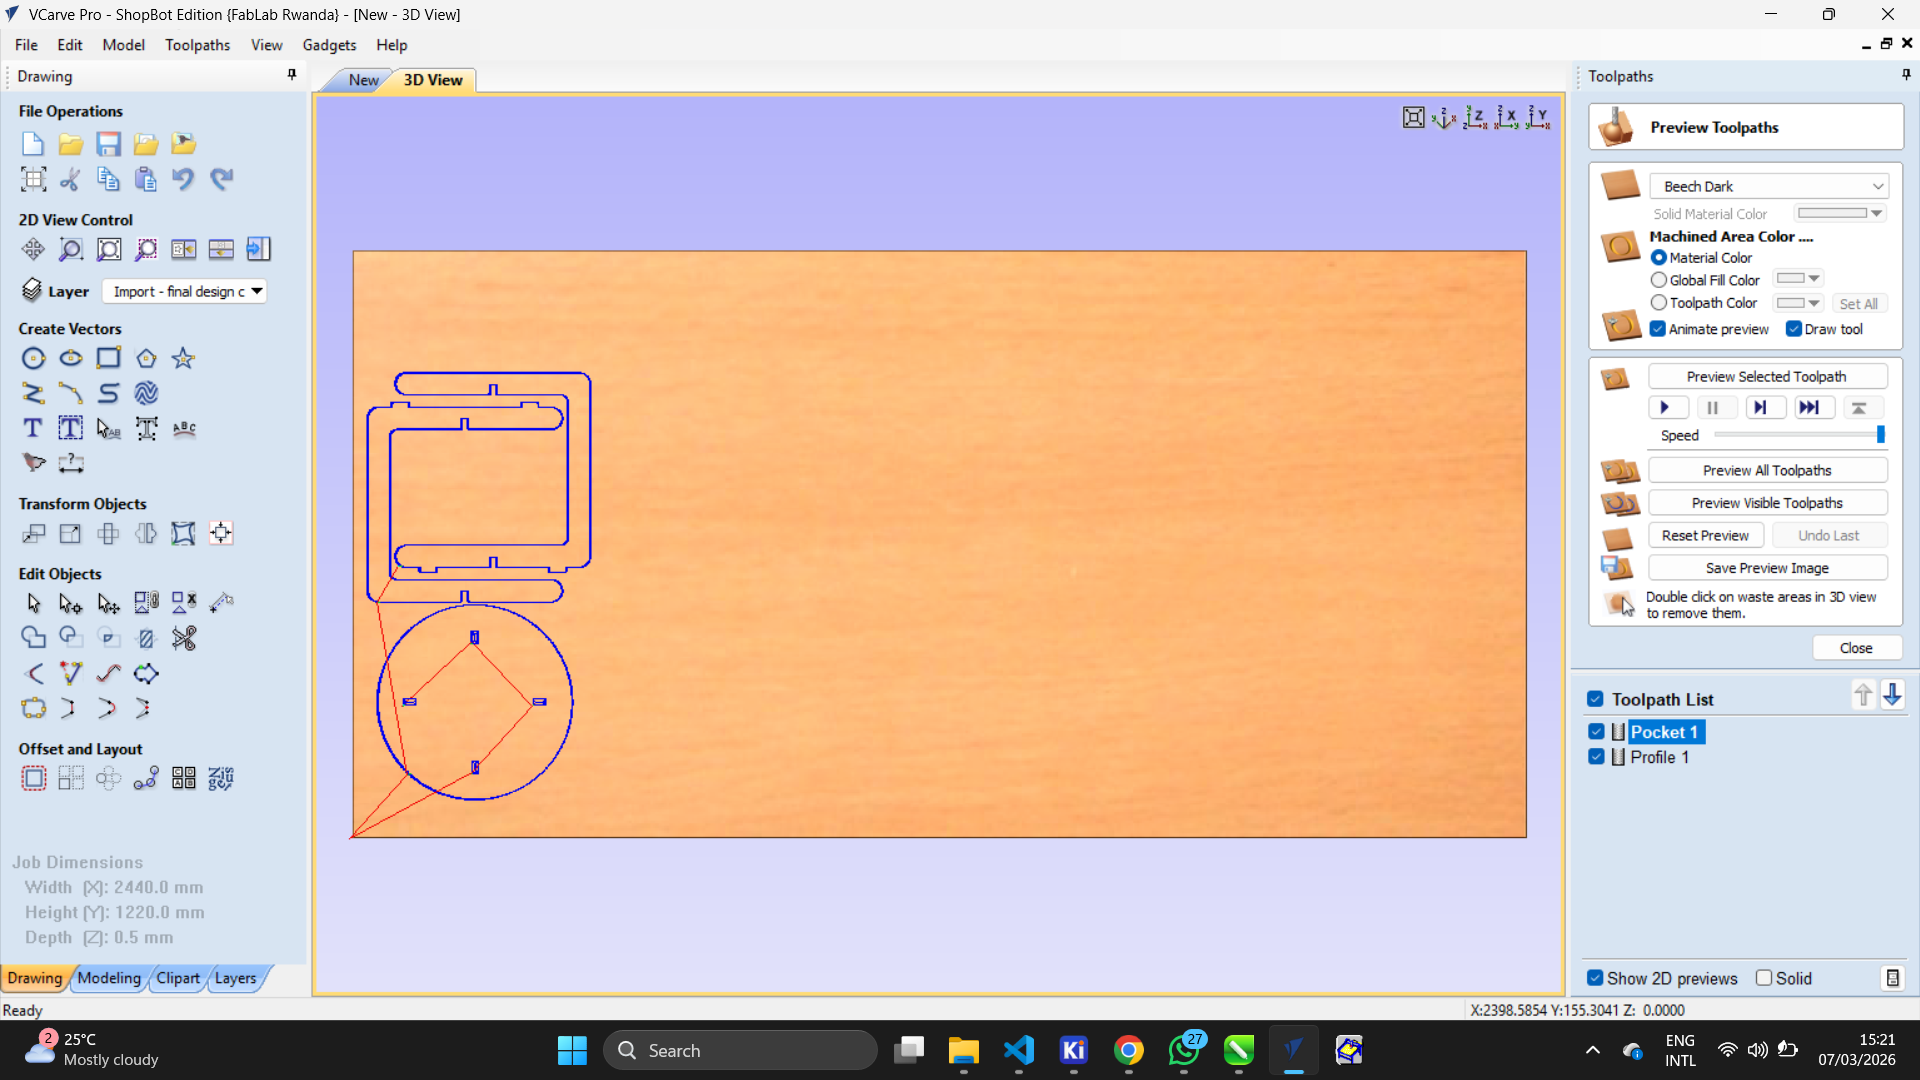Click the Reset Preview button
The height and width of the screenshot is (1080, 1920).
1705,535
